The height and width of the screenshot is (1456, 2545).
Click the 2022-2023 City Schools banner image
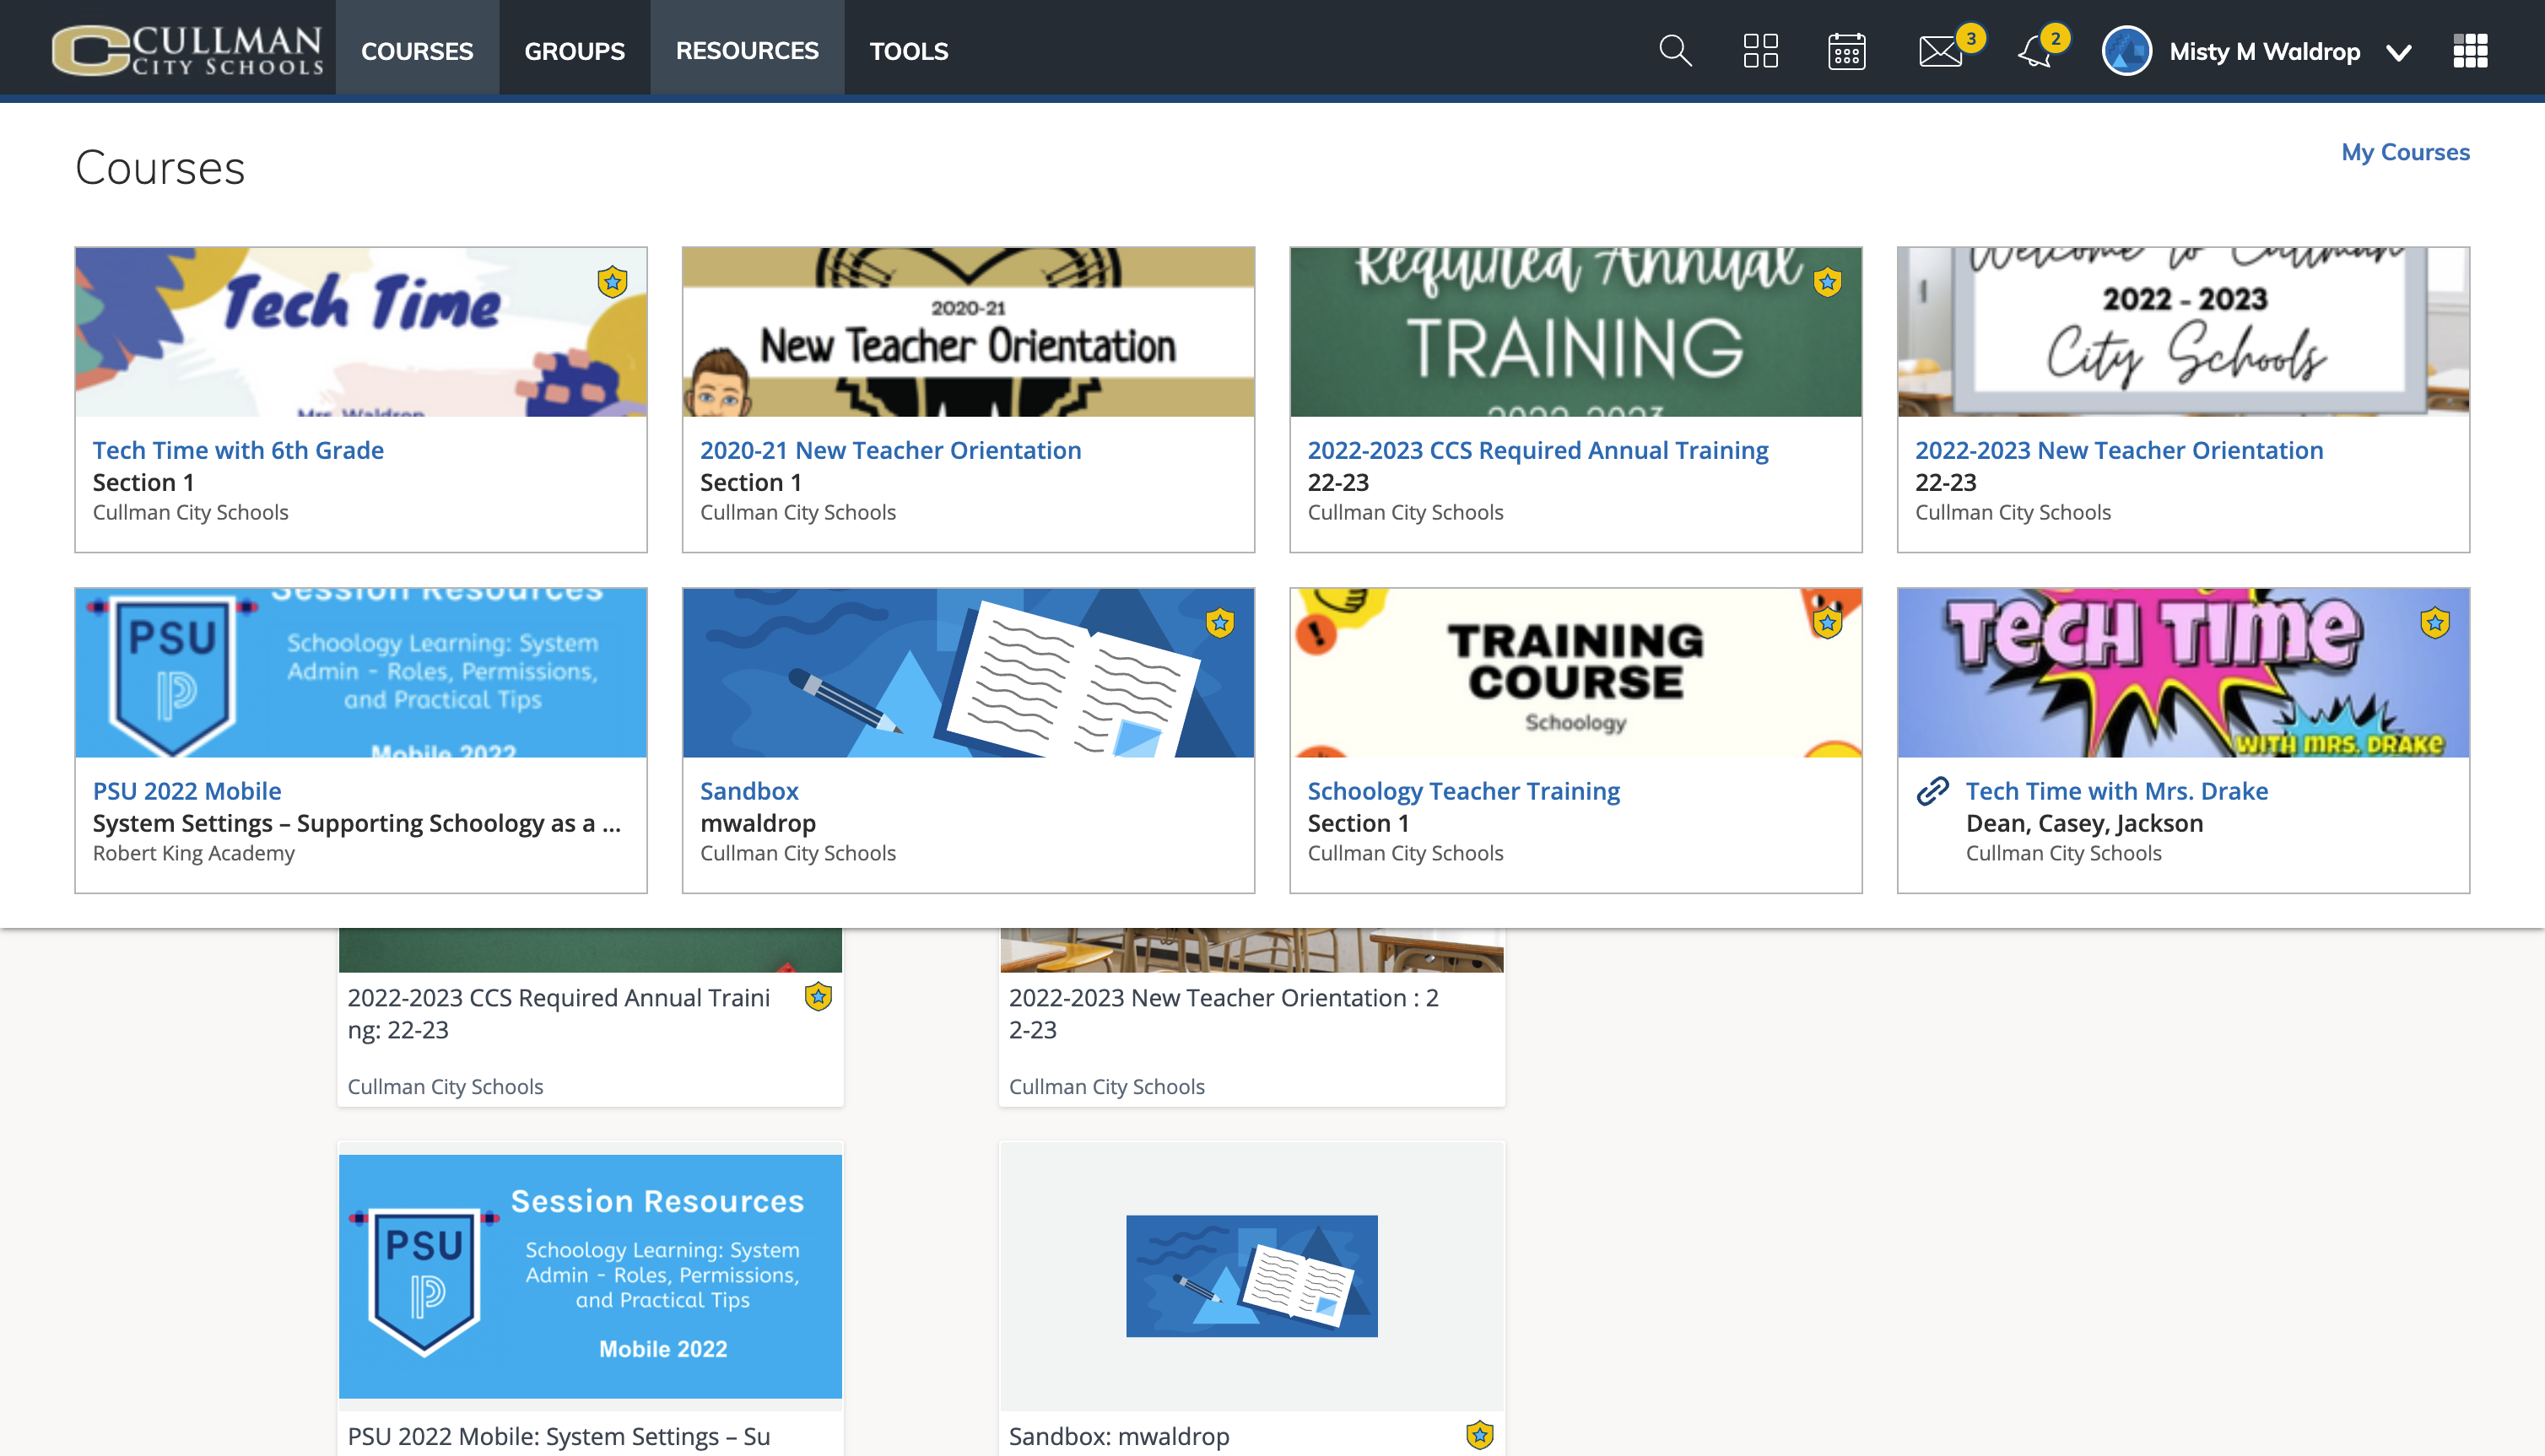pyautogui.click(x=2183, y=332)
